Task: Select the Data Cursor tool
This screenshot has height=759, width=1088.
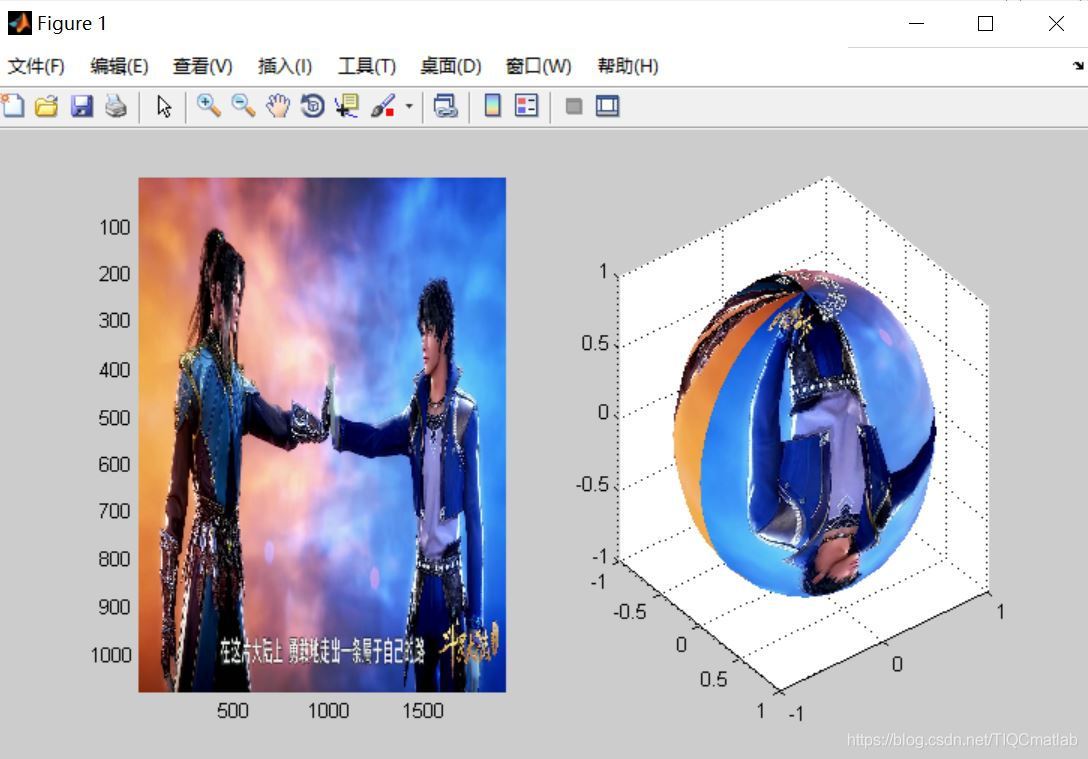Action: coord(346,106)
